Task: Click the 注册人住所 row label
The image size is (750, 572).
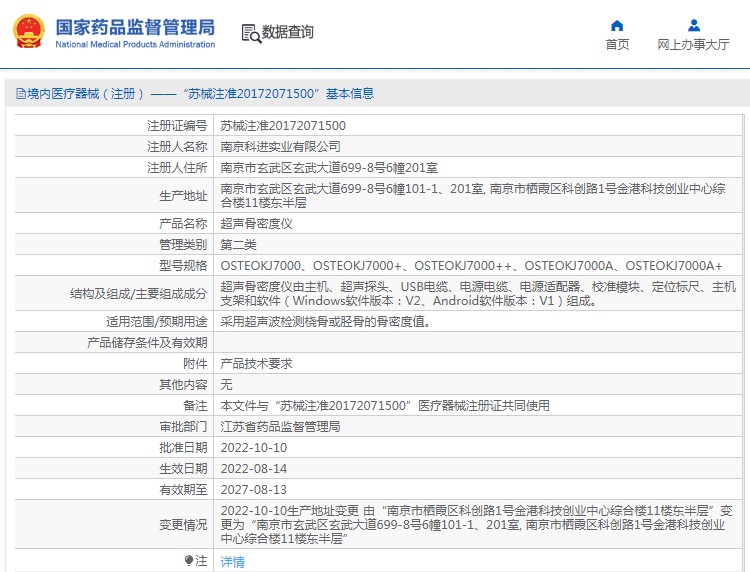Action: coord(177,168)
